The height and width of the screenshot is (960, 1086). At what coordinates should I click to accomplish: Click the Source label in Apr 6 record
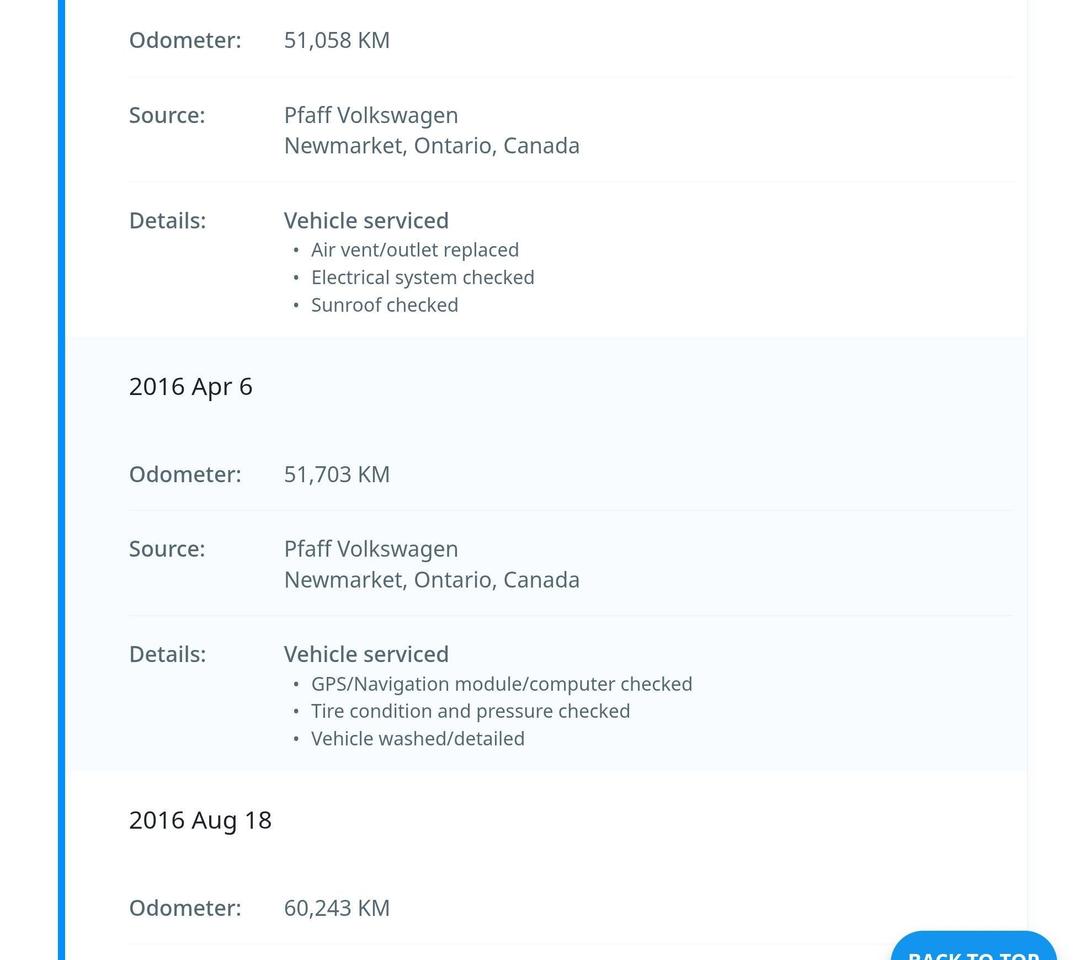tap(167, 550)
